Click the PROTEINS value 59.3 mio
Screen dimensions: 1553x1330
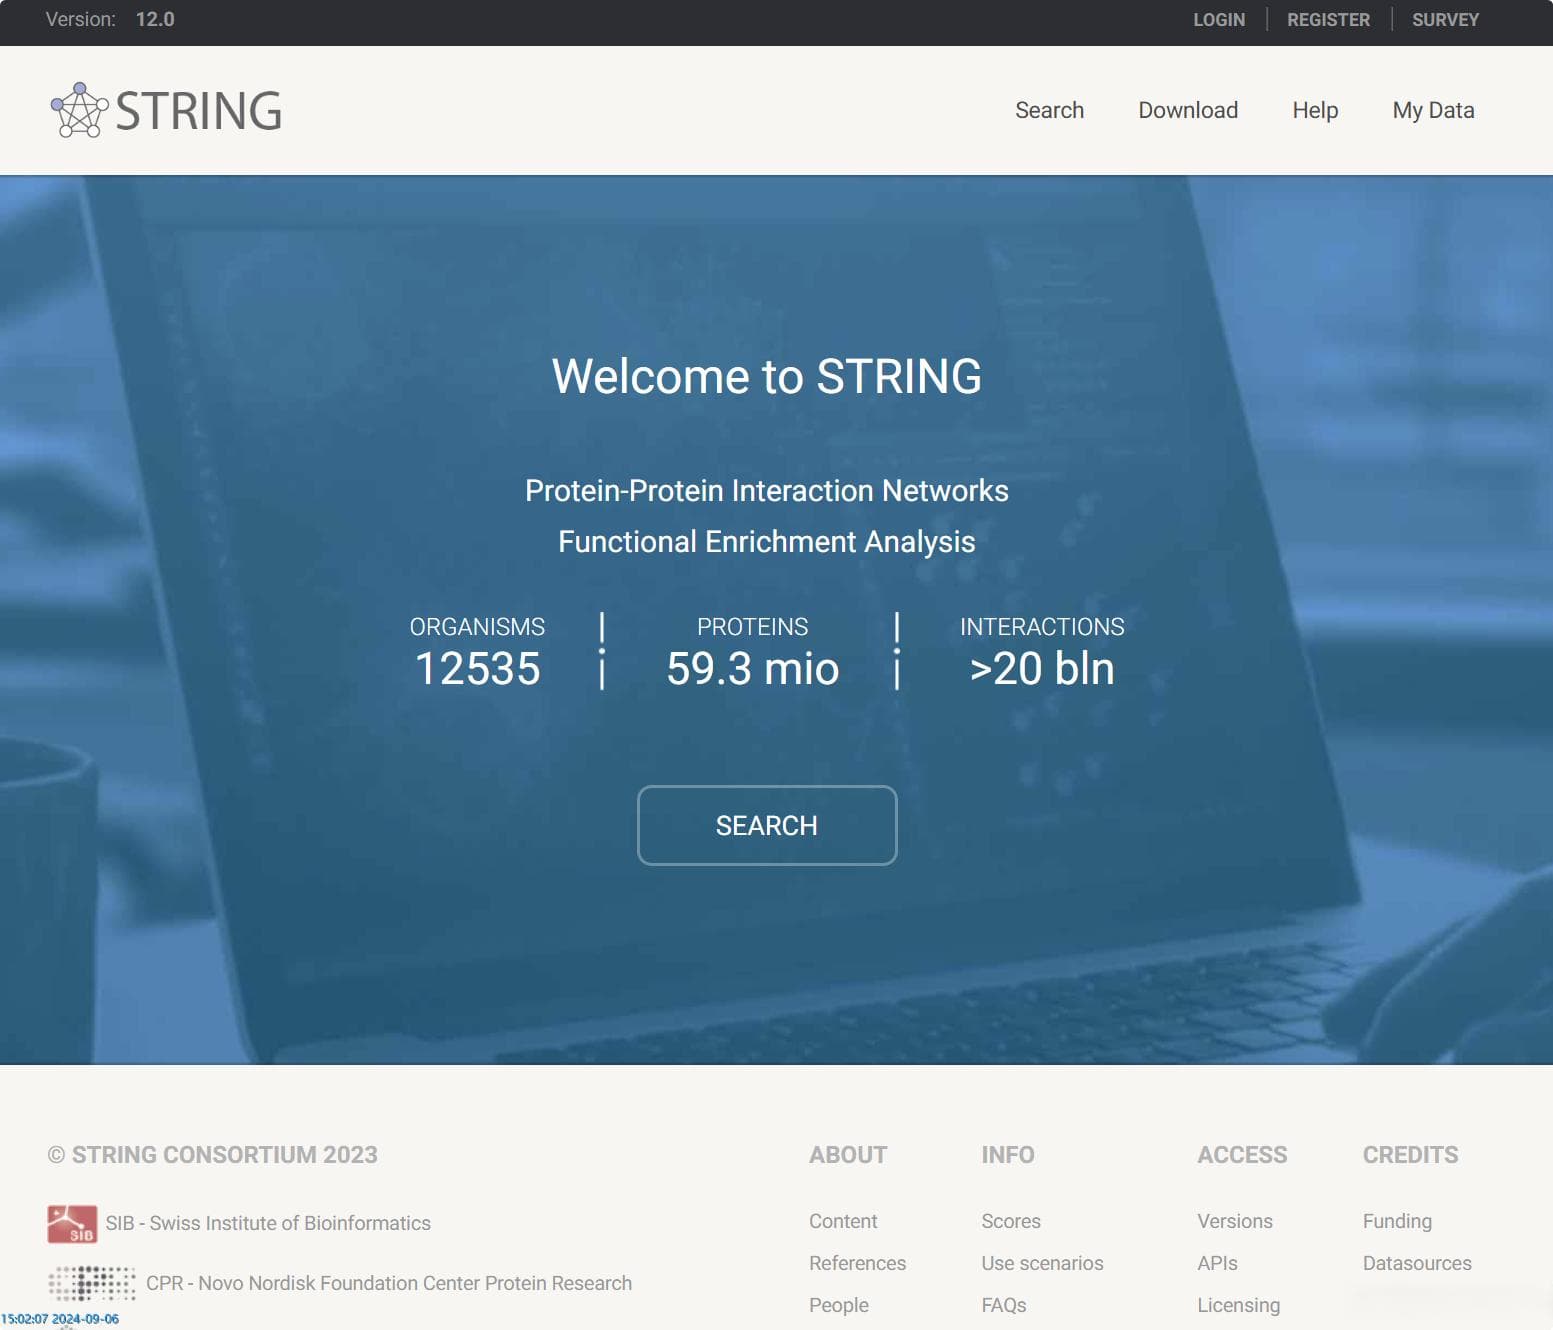753,668
